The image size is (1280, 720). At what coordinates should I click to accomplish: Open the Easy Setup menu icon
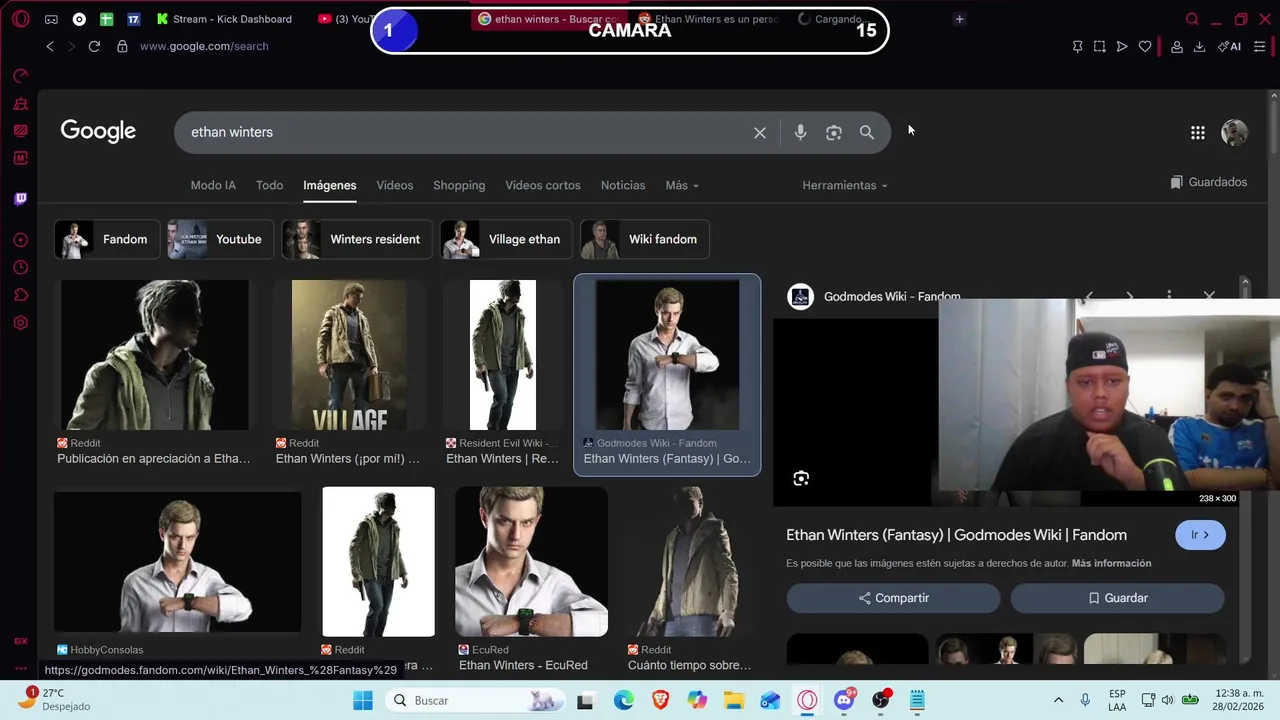pyautogui.click(x=1260, y=46)
